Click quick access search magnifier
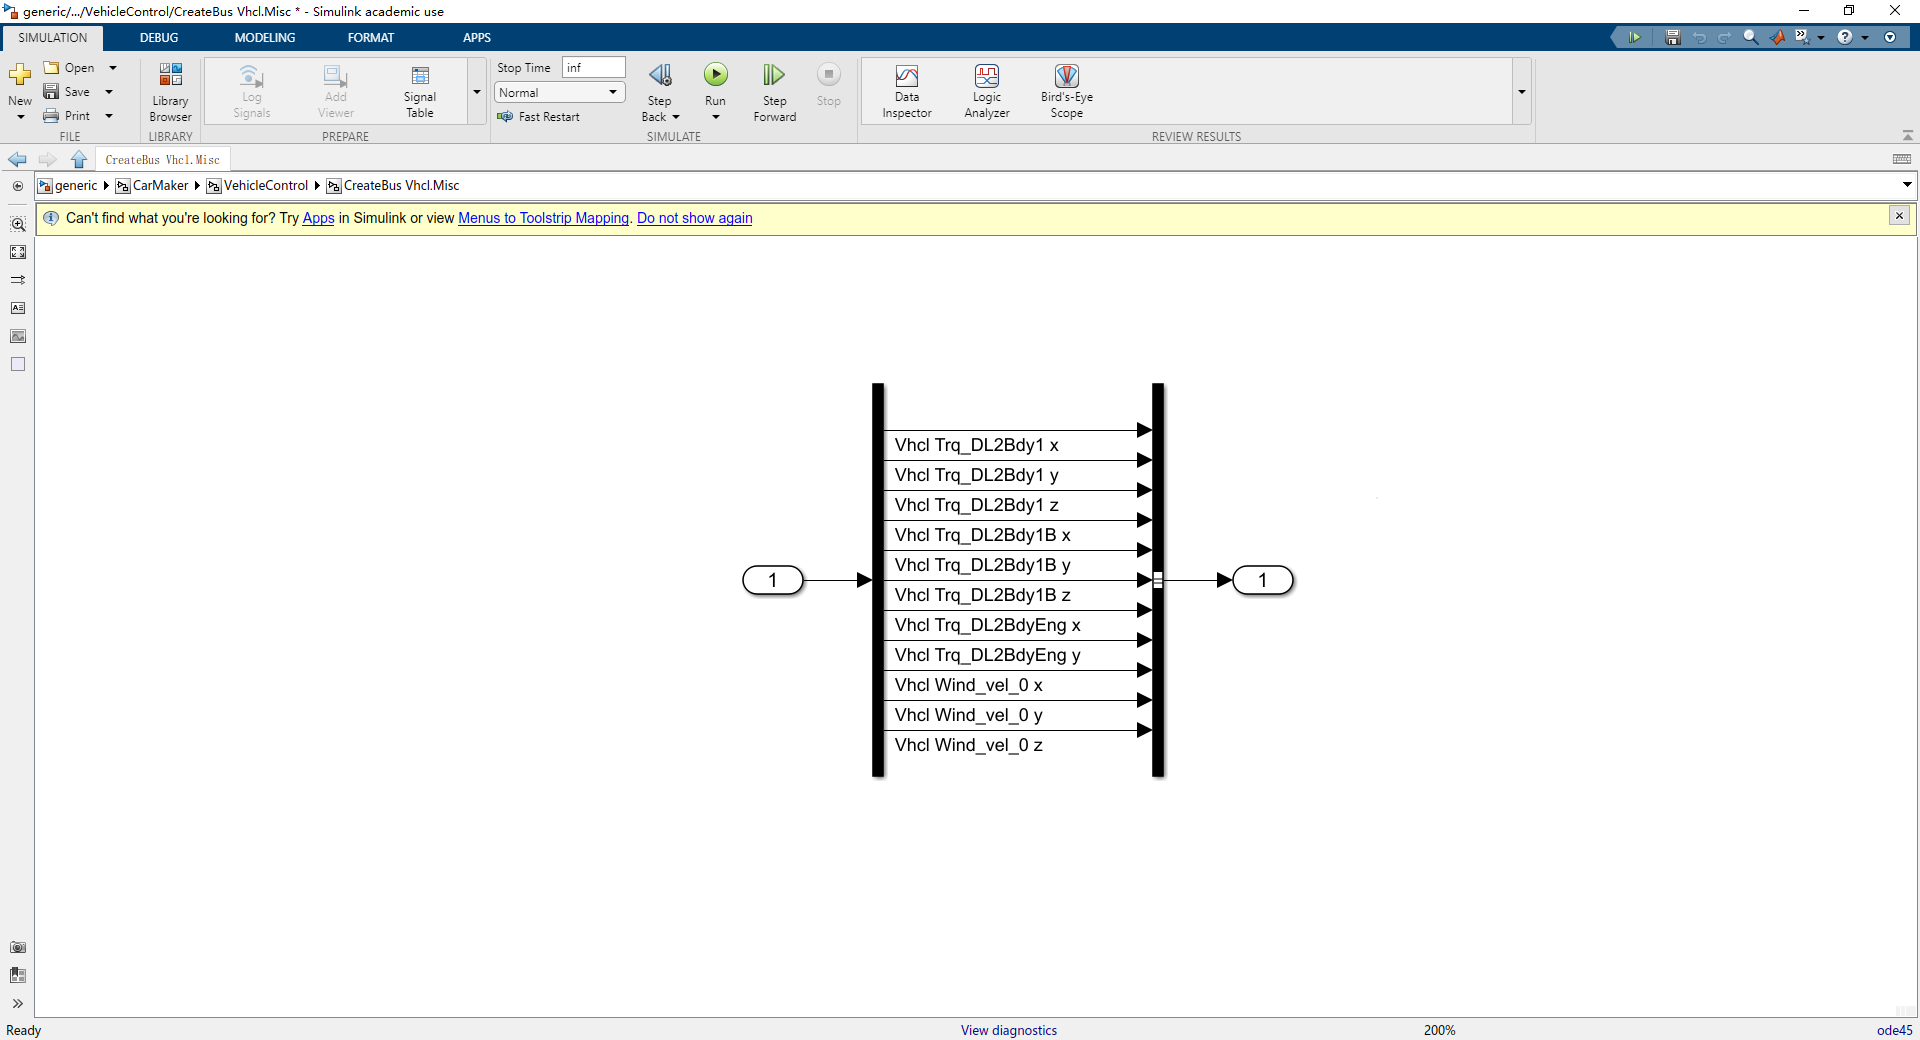This screenshot has width=1920, height=1040. tap(1751, 37)
